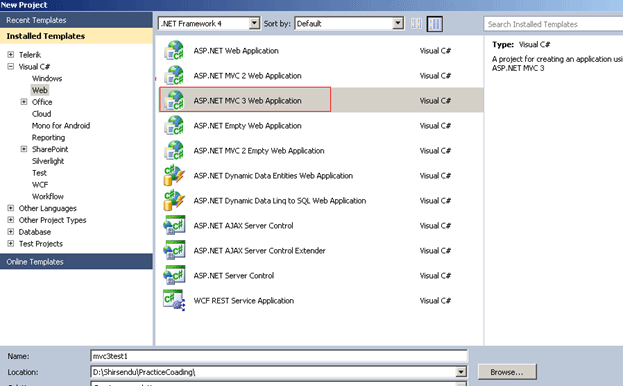Select Mono for Android category
The height and width of the screenshot is (386, 623).
(61, 126)
